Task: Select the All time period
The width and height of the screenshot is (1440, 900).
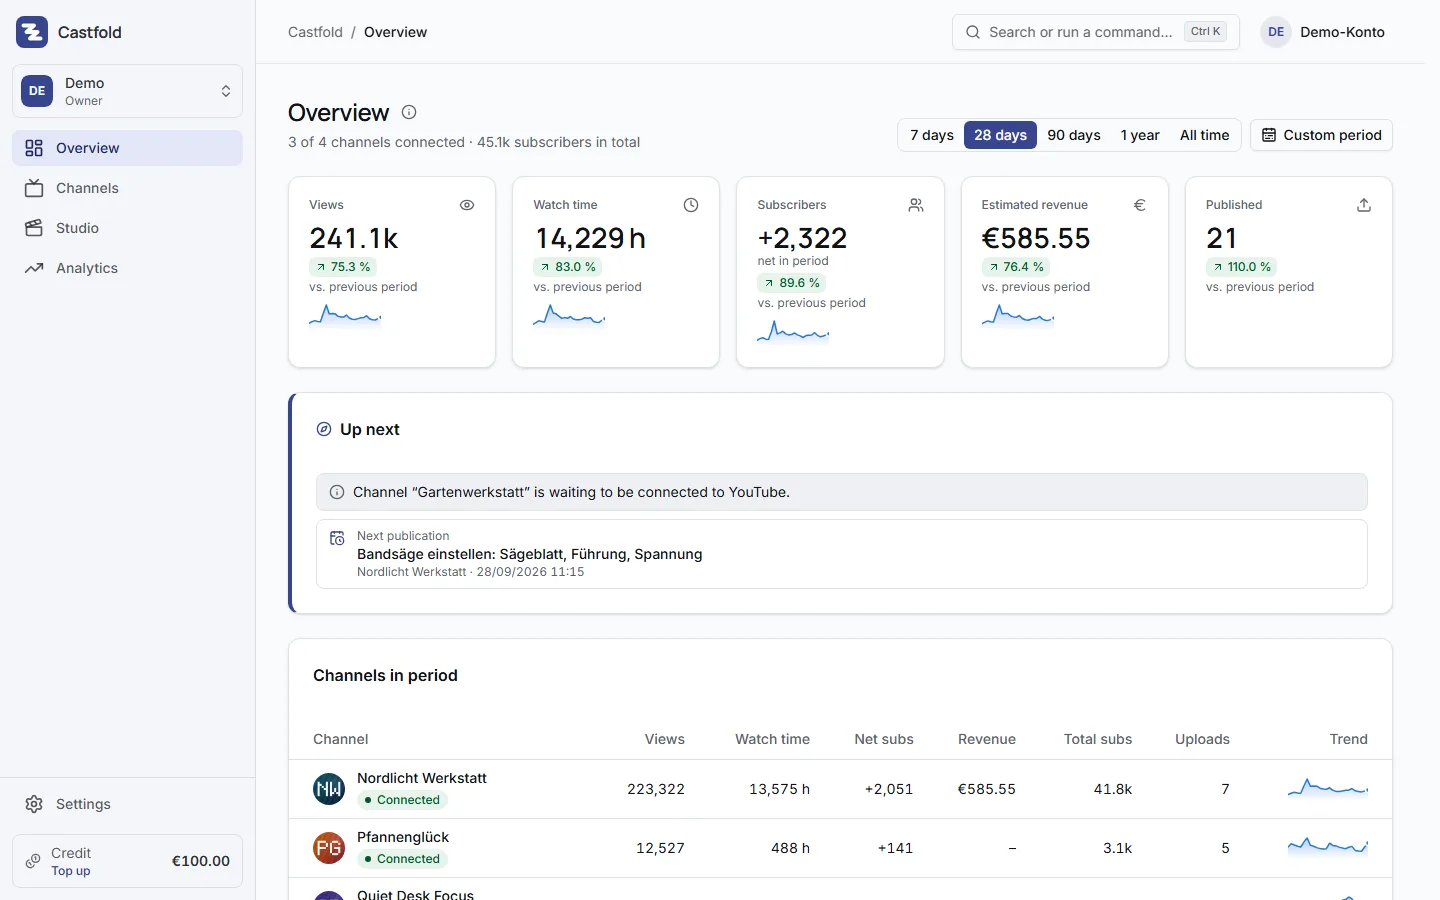Action: [x=1204, y=135]
